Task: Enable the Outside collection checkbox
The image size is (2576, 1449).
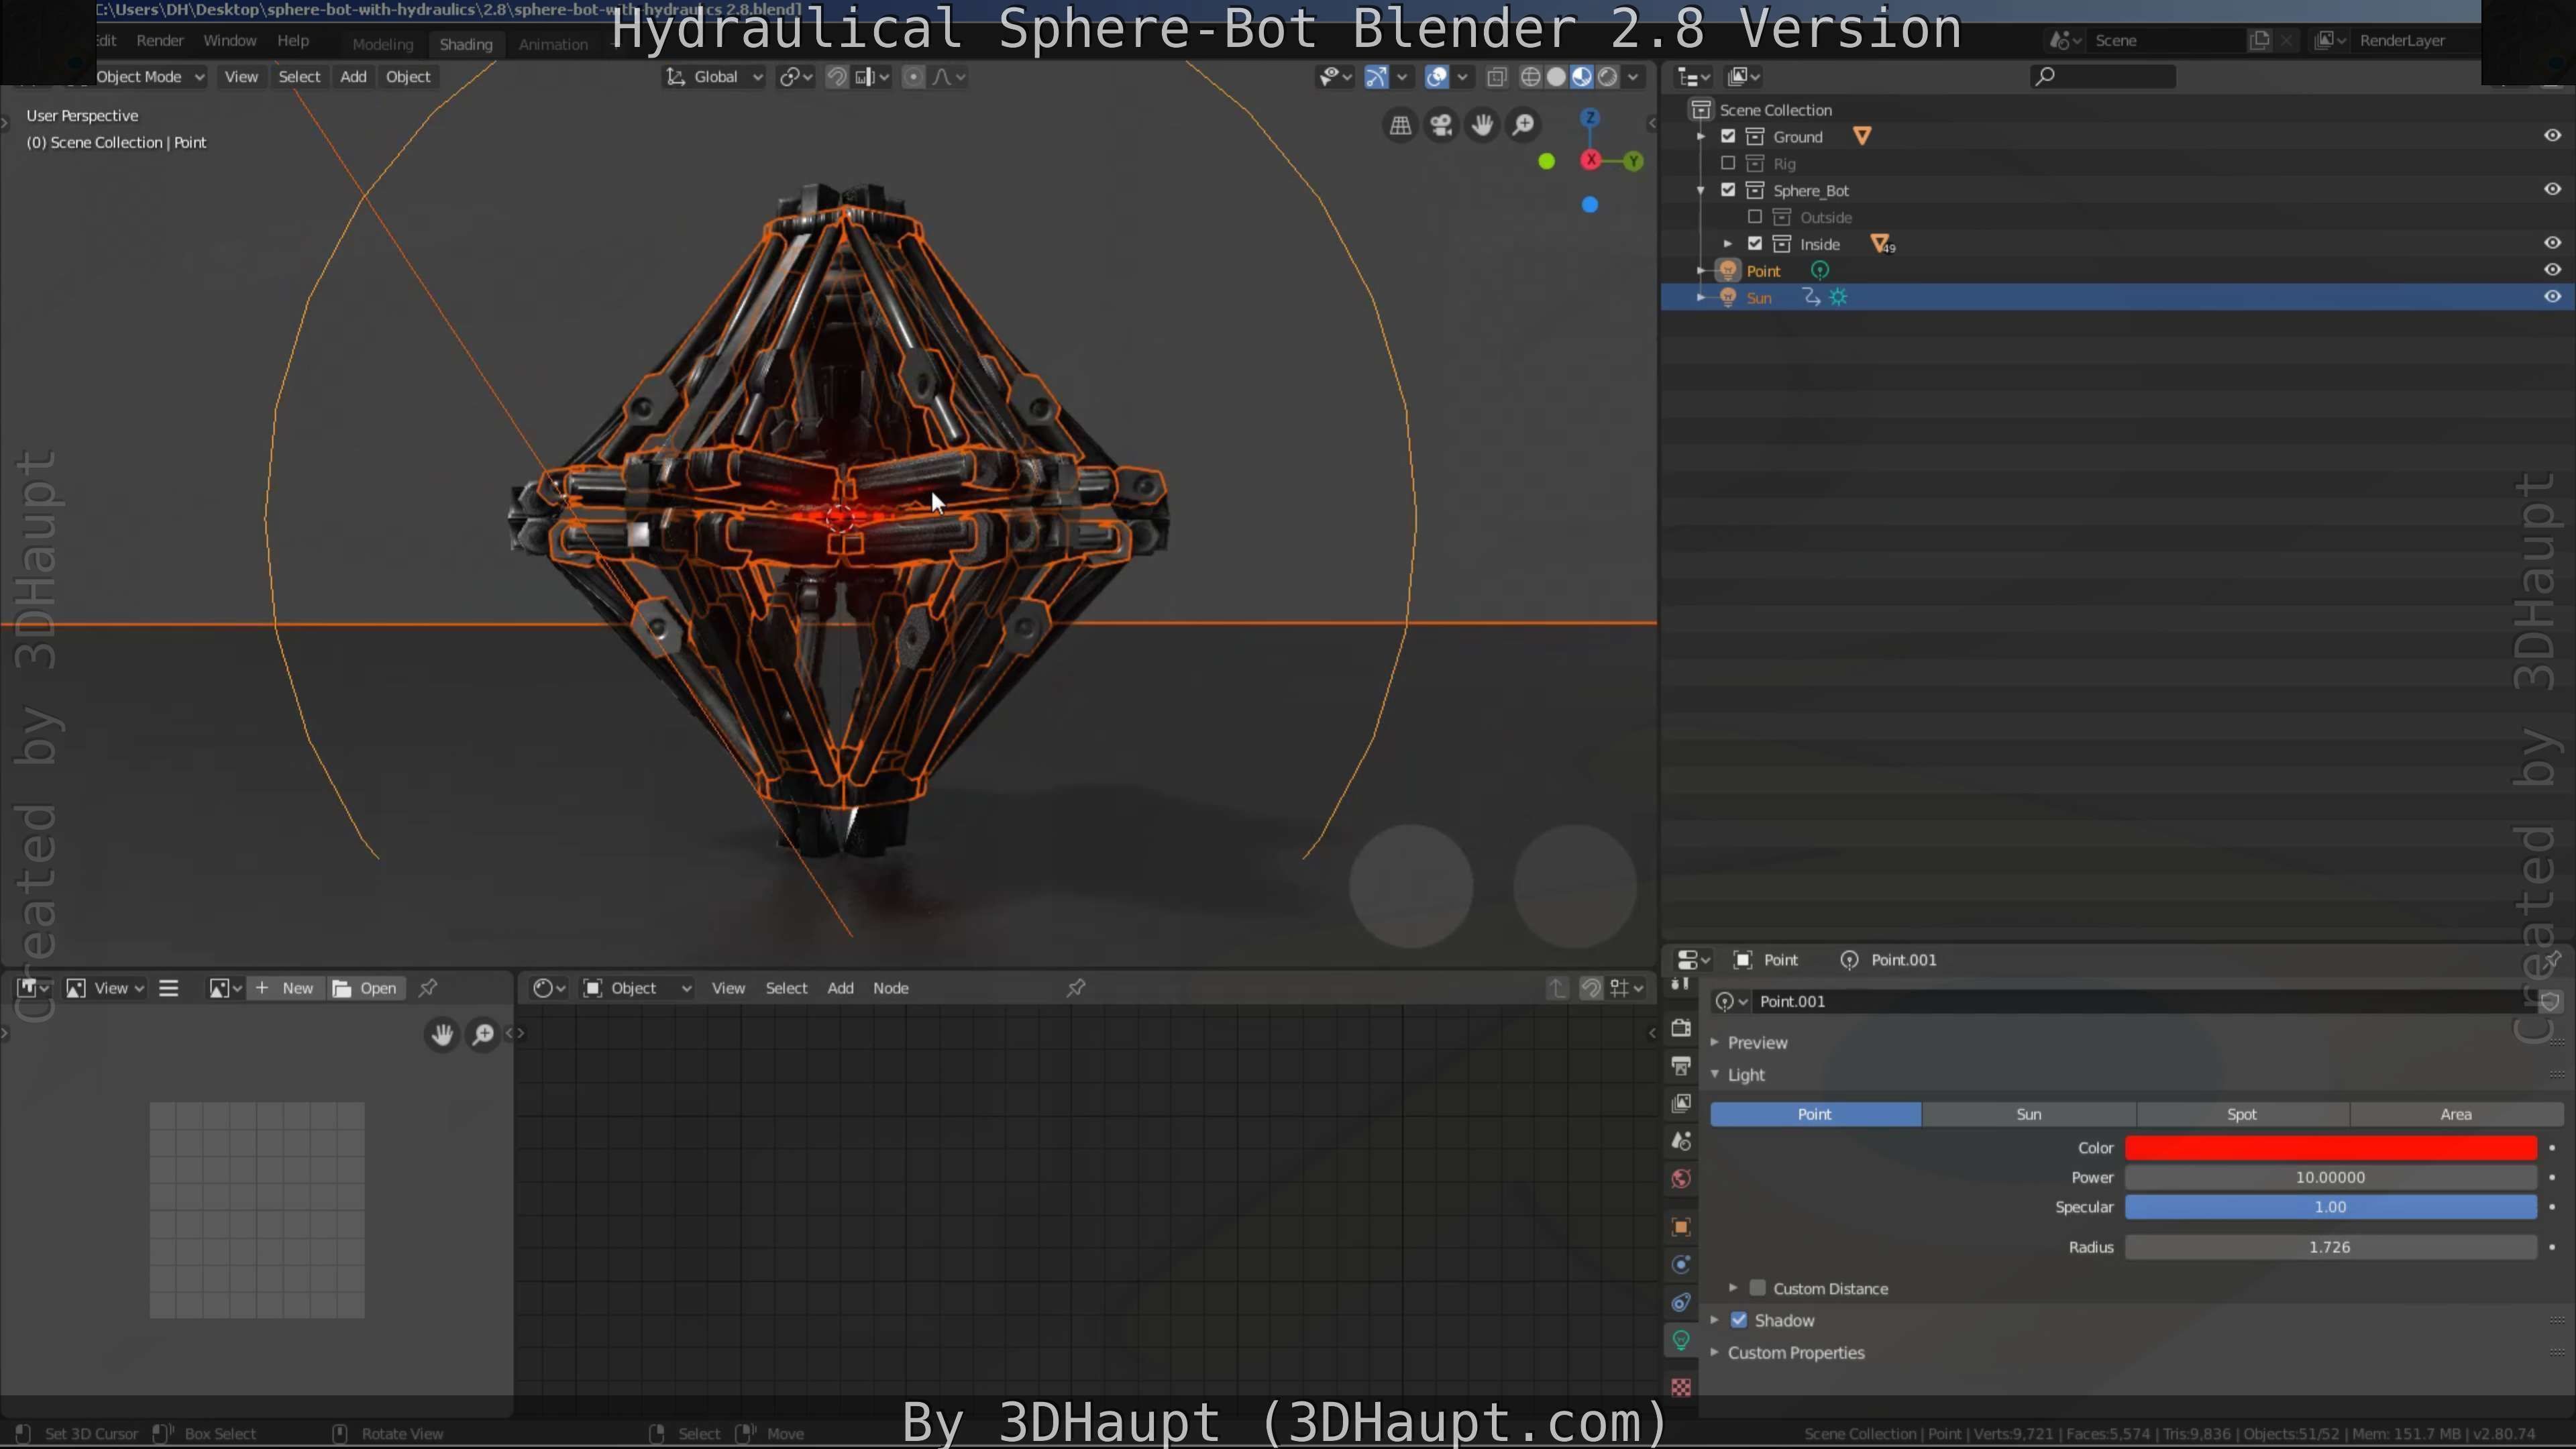Action: point(1755,217)
